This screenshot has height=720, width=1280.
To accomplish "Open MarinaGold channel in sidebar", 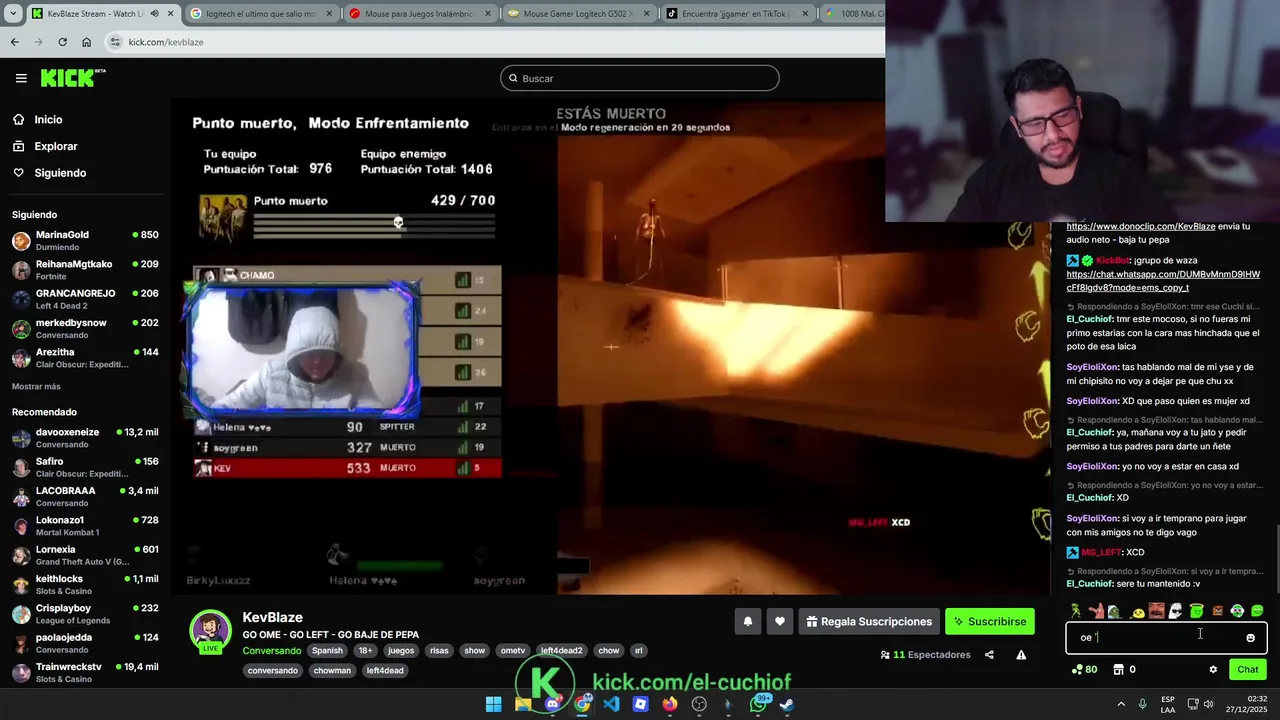I will pyautogui.click(x=85, y=241).
